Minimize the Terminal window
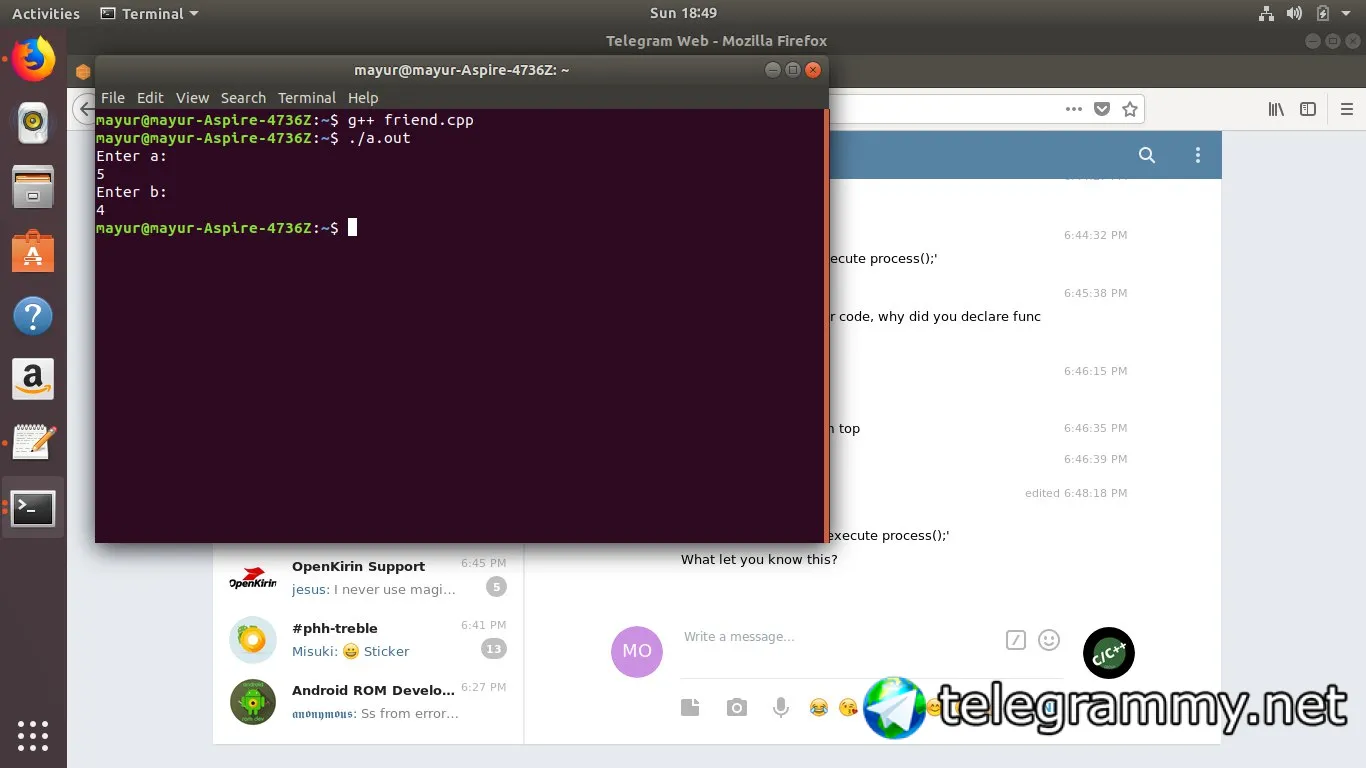 [x=772, y=70]
